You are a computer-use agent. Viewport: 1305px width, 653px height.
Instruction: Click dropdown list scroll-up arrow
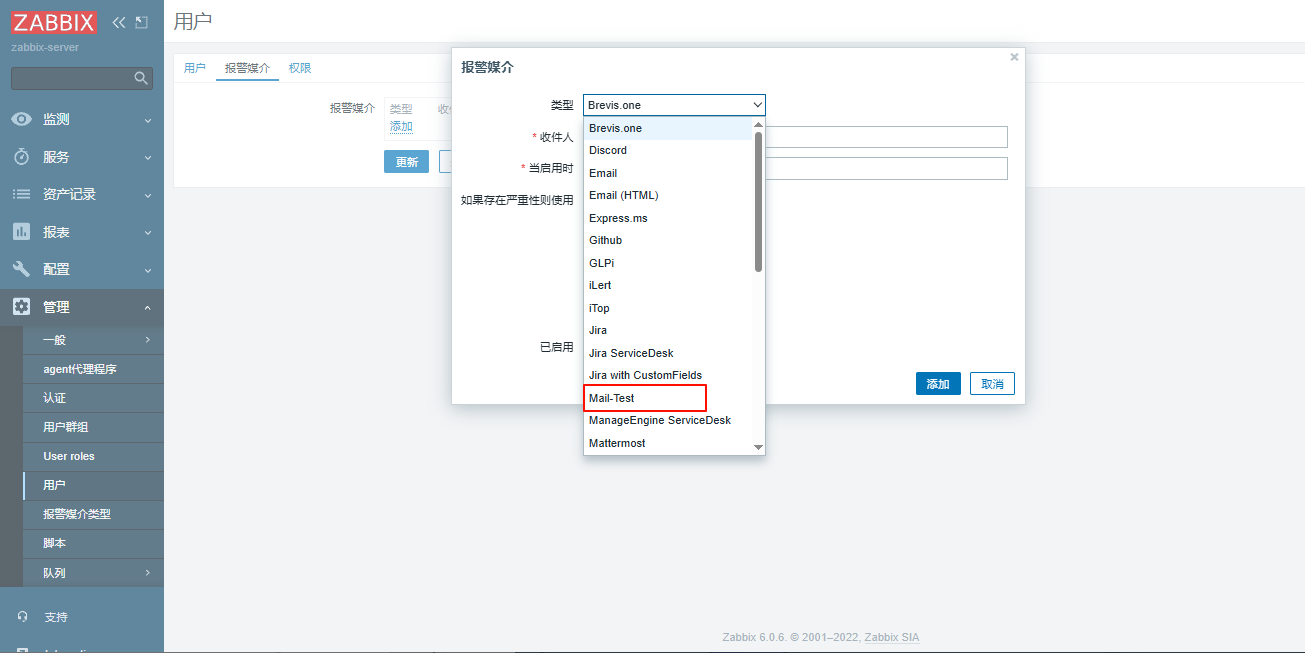(x=758, y=124)
